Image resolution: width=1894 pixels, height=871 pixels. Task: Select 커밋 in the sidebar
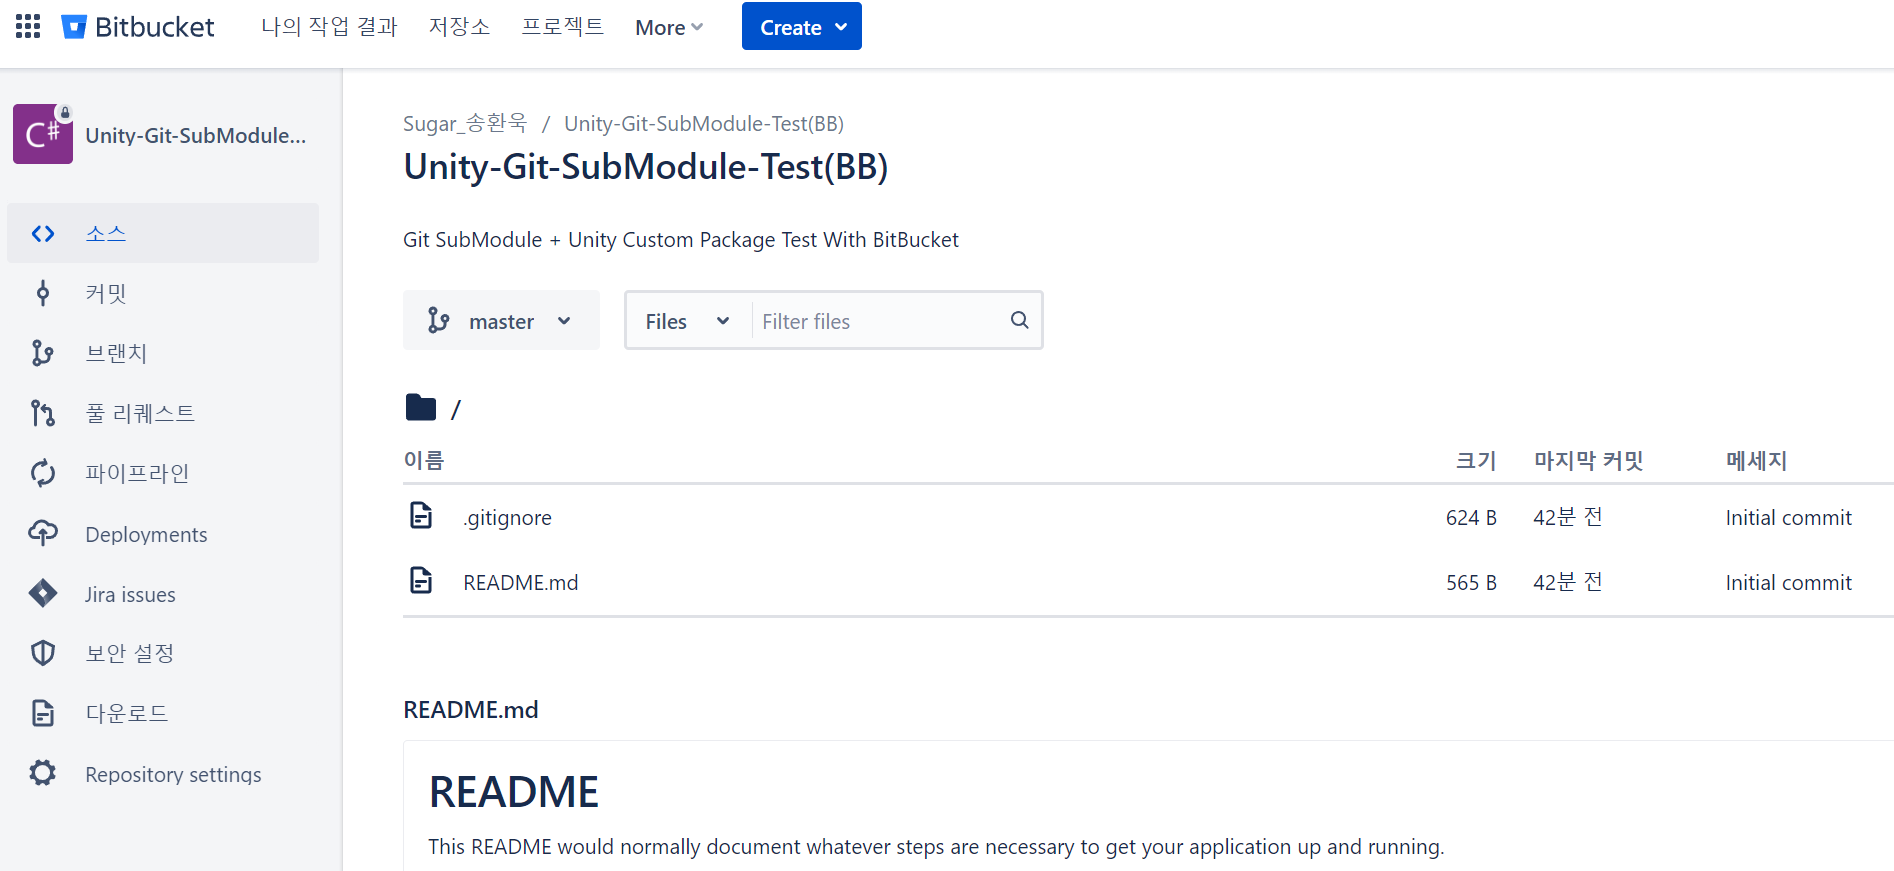click(x=163, y=293)
